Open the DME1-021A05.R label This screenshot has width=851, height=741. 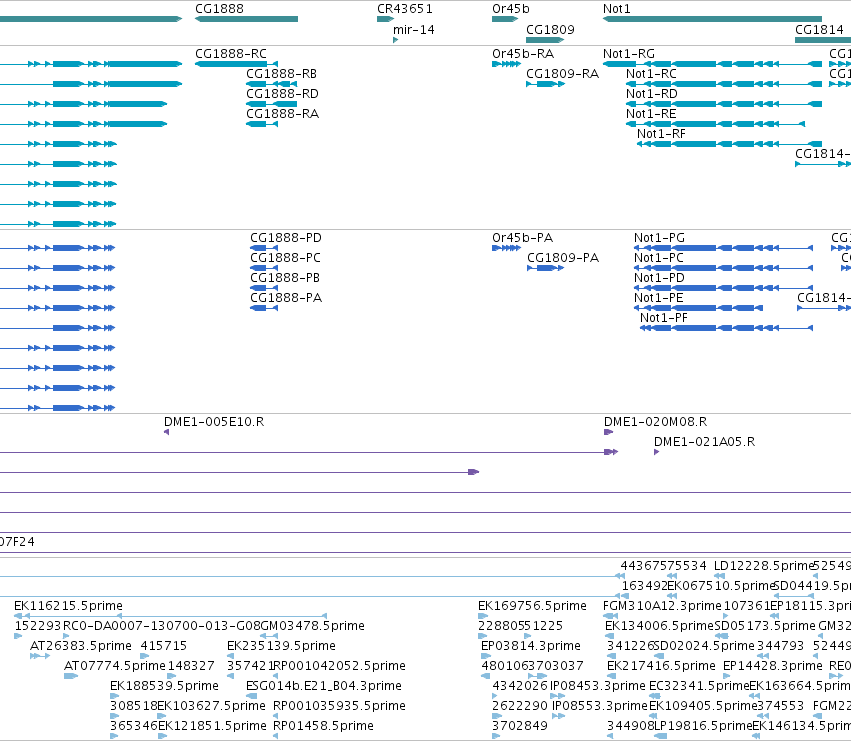[704, 442]
